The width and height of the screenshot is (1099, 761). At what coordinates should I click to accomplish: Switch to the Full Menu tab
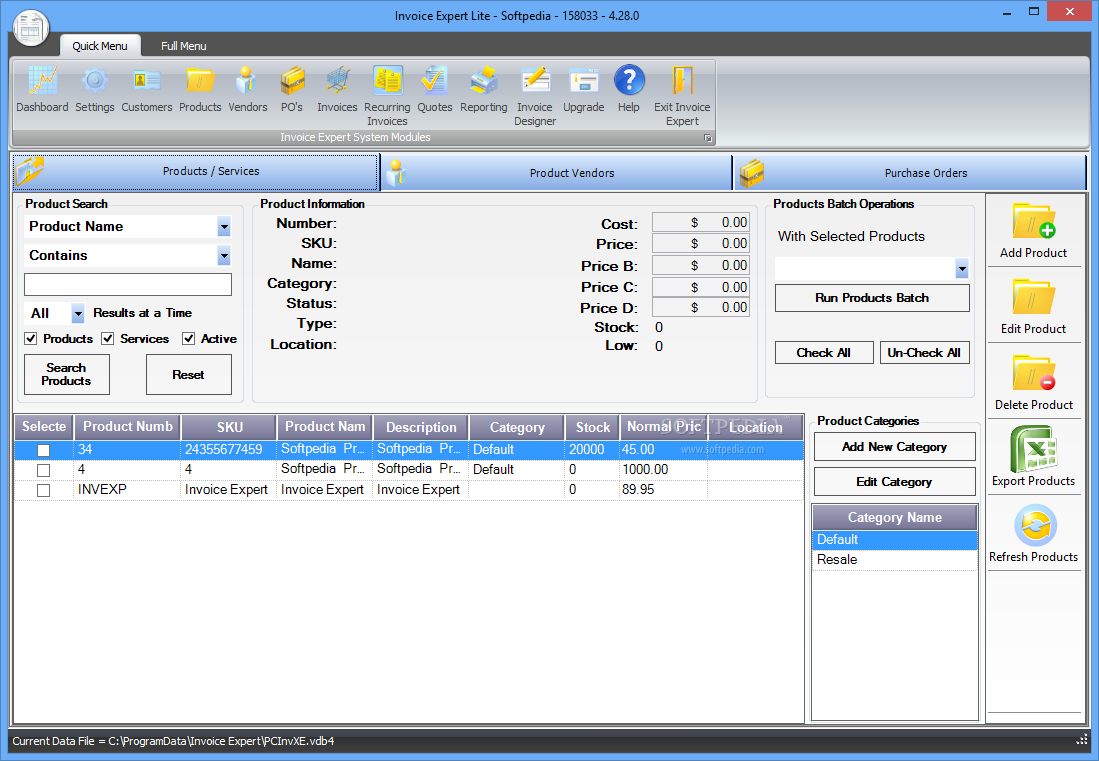coord(184,46)
